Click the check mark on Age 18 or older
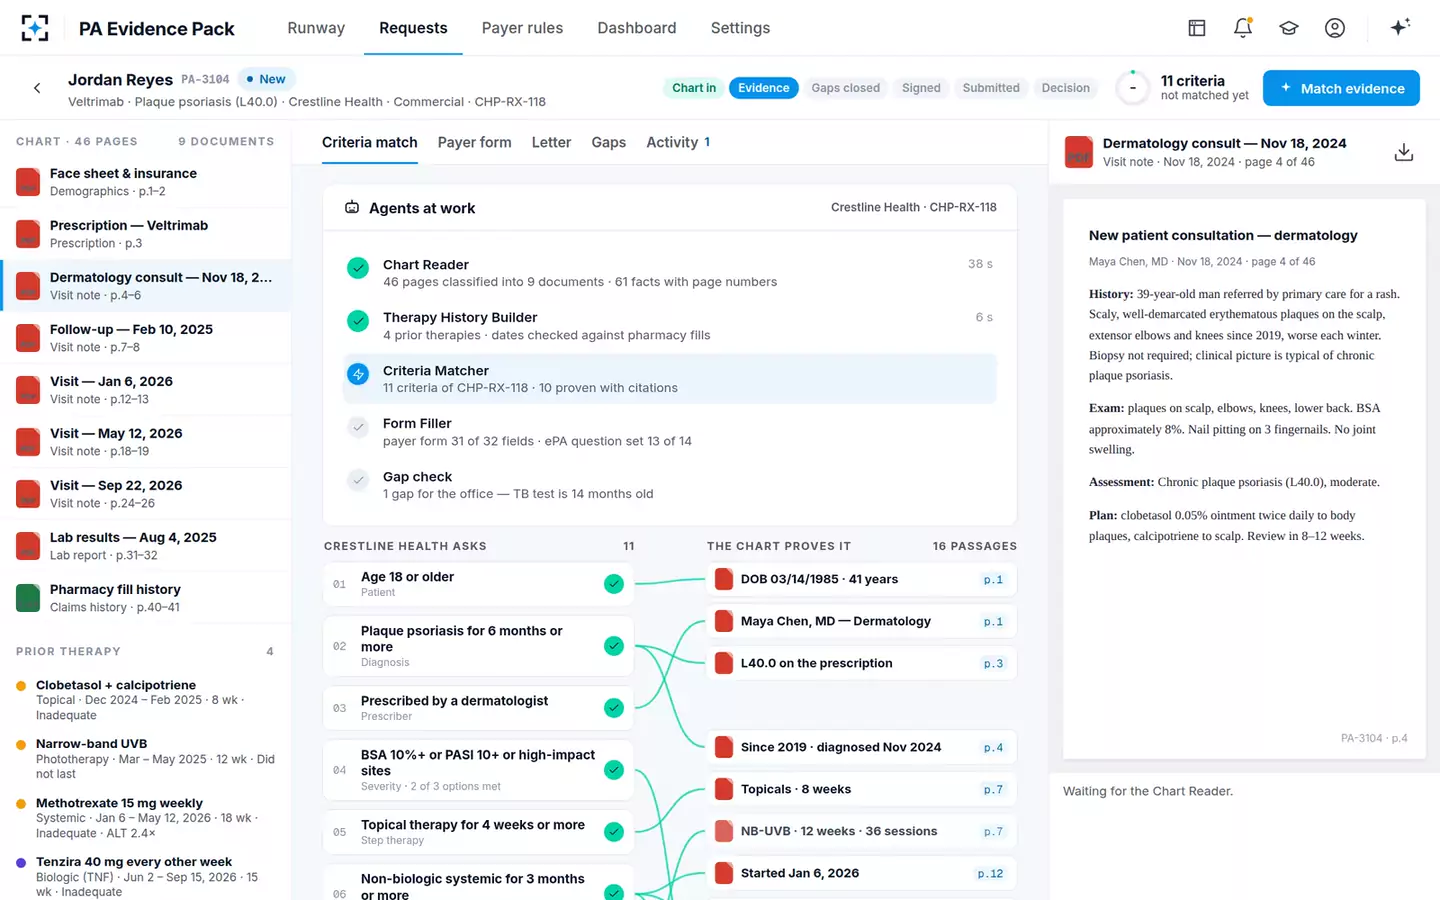This screenshot has height=900, width=1440. tap(614, 584)
